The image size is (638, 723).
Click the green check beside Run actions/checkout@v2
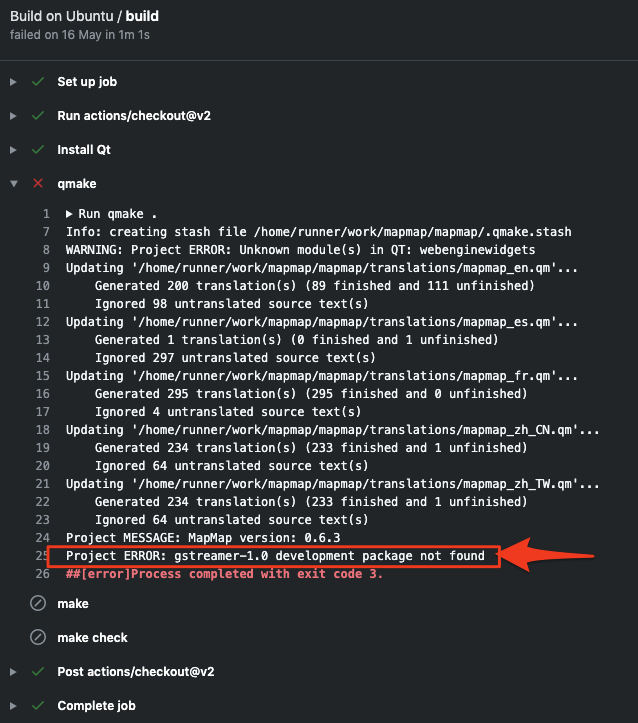coord(38,116)
